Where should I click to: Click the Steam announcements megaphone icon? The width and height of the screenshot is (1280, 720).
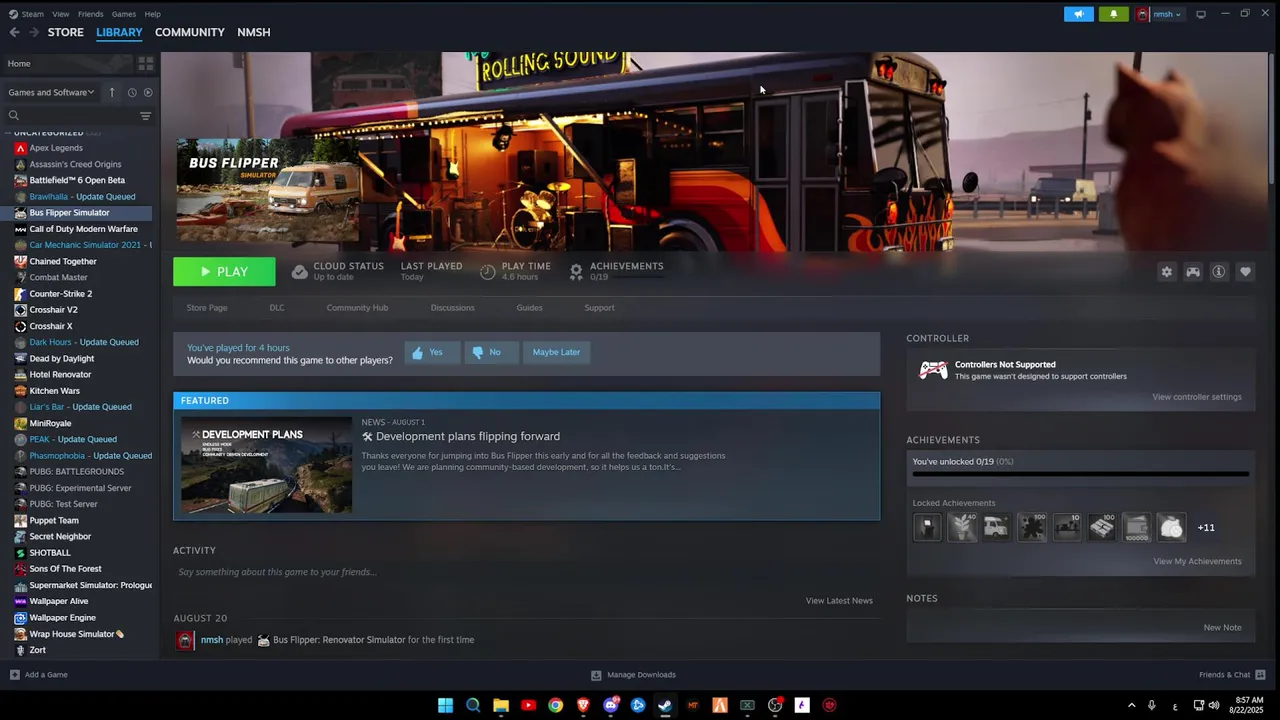[1078, 14]
